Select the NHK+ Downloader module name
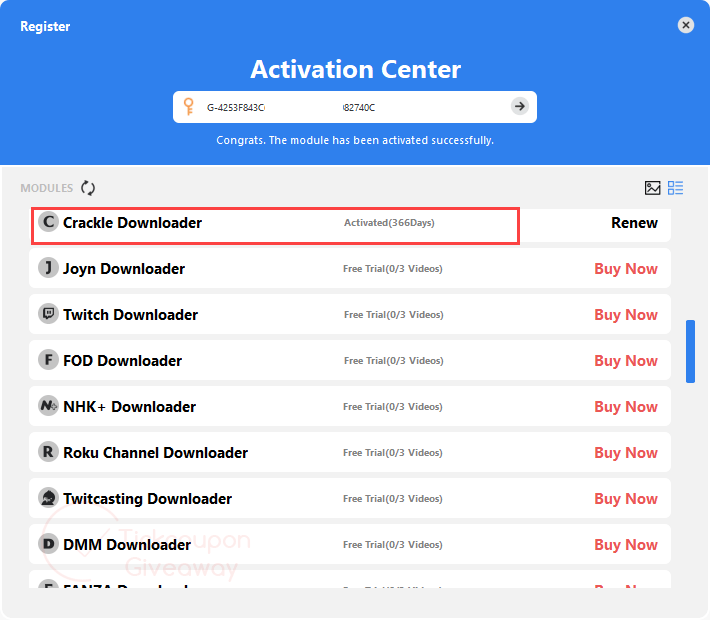710x620 pixels. click(x=130, y=407)
